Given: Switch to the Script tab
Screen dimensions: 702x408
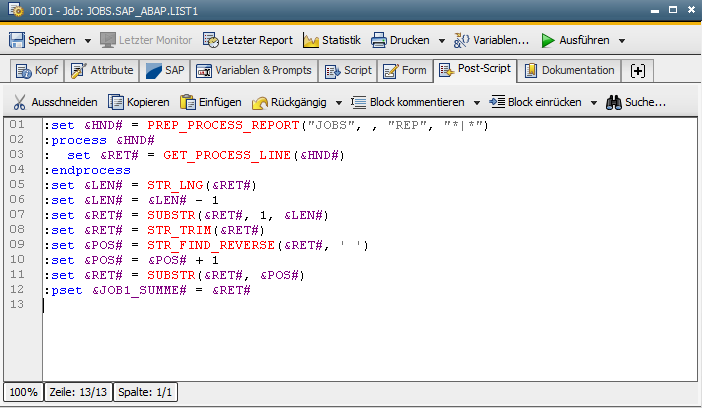Looking at the screenshot, I should (x=349, y=71).
